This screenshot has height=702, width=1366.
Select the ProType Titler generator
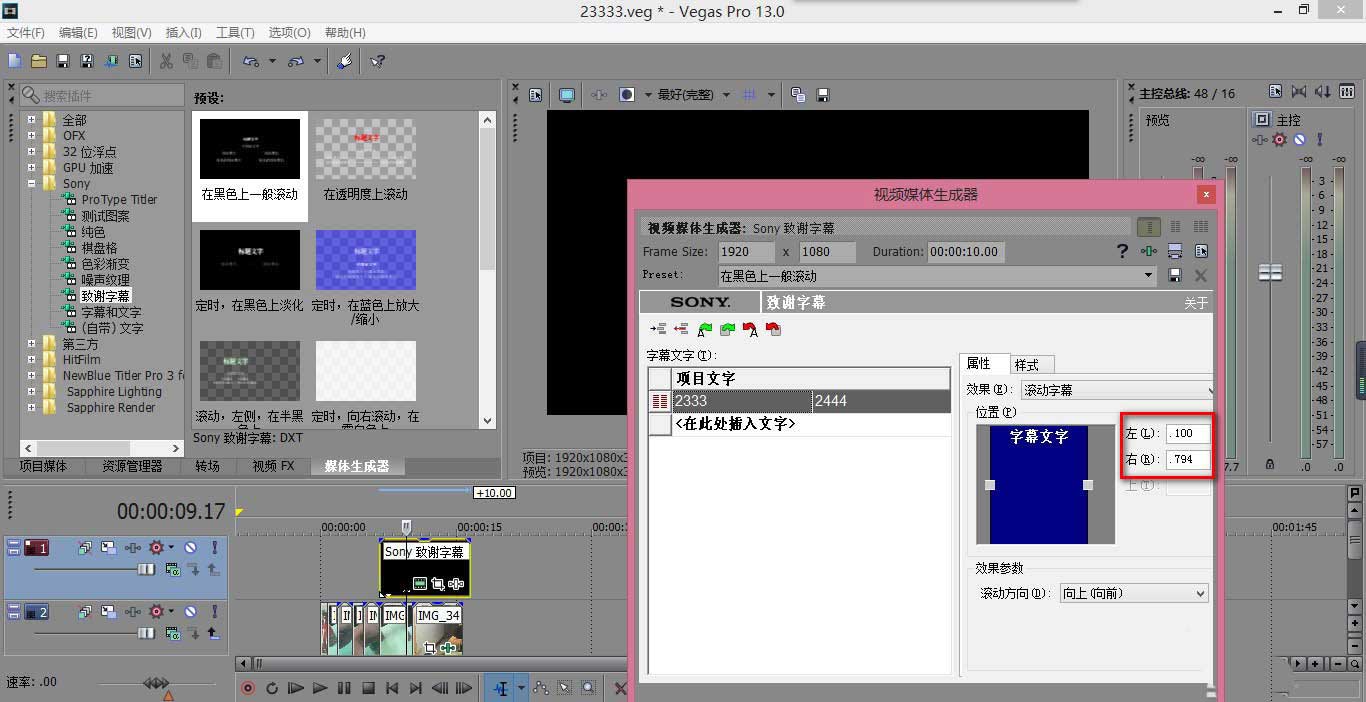pos(119,200)
